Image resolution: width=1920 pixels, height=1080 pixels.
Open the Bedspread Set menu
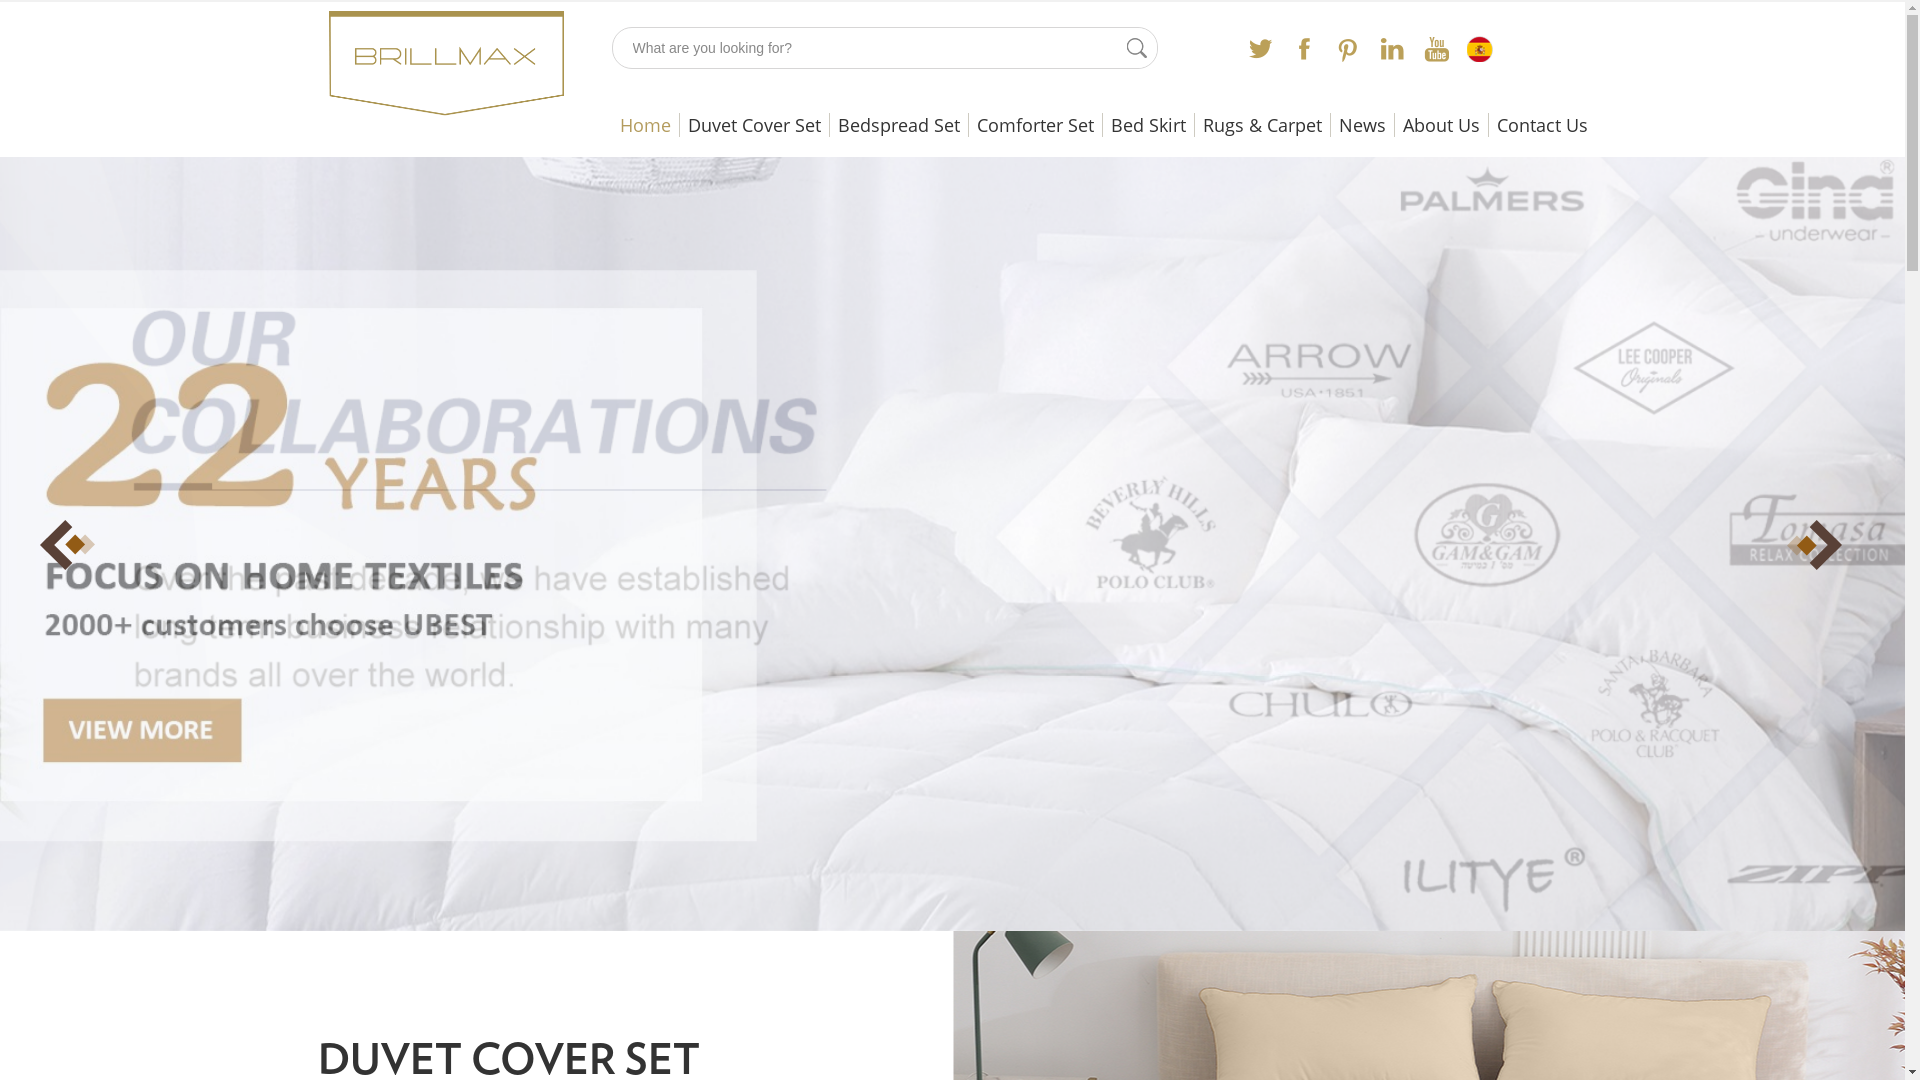[899, 125]
